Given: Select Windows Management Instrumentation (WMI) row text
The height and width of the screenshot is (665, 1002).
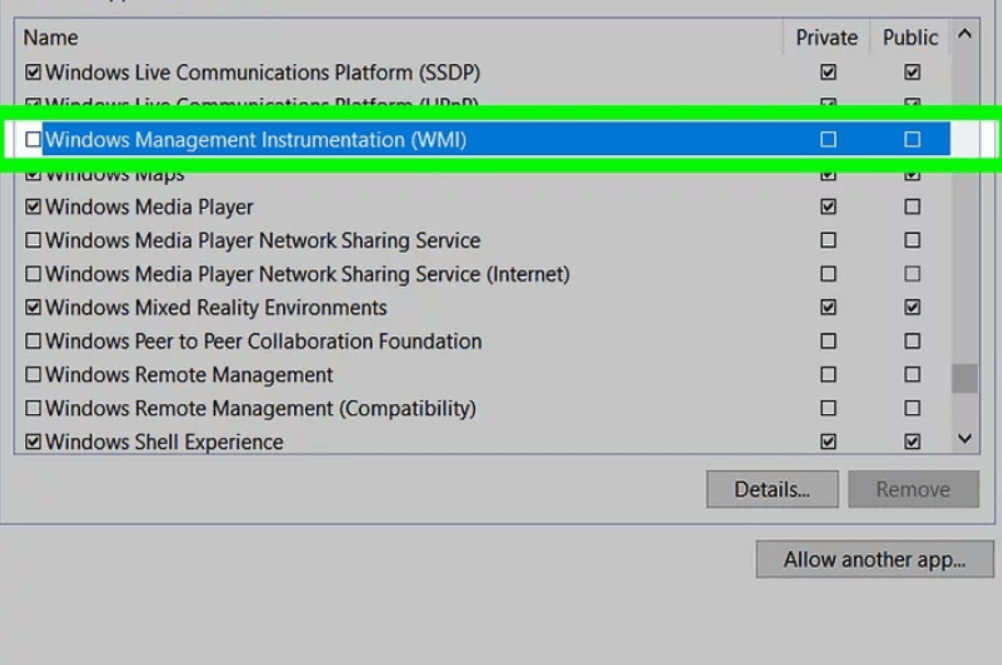Looking at the screenshot, I should click(256, 140).
